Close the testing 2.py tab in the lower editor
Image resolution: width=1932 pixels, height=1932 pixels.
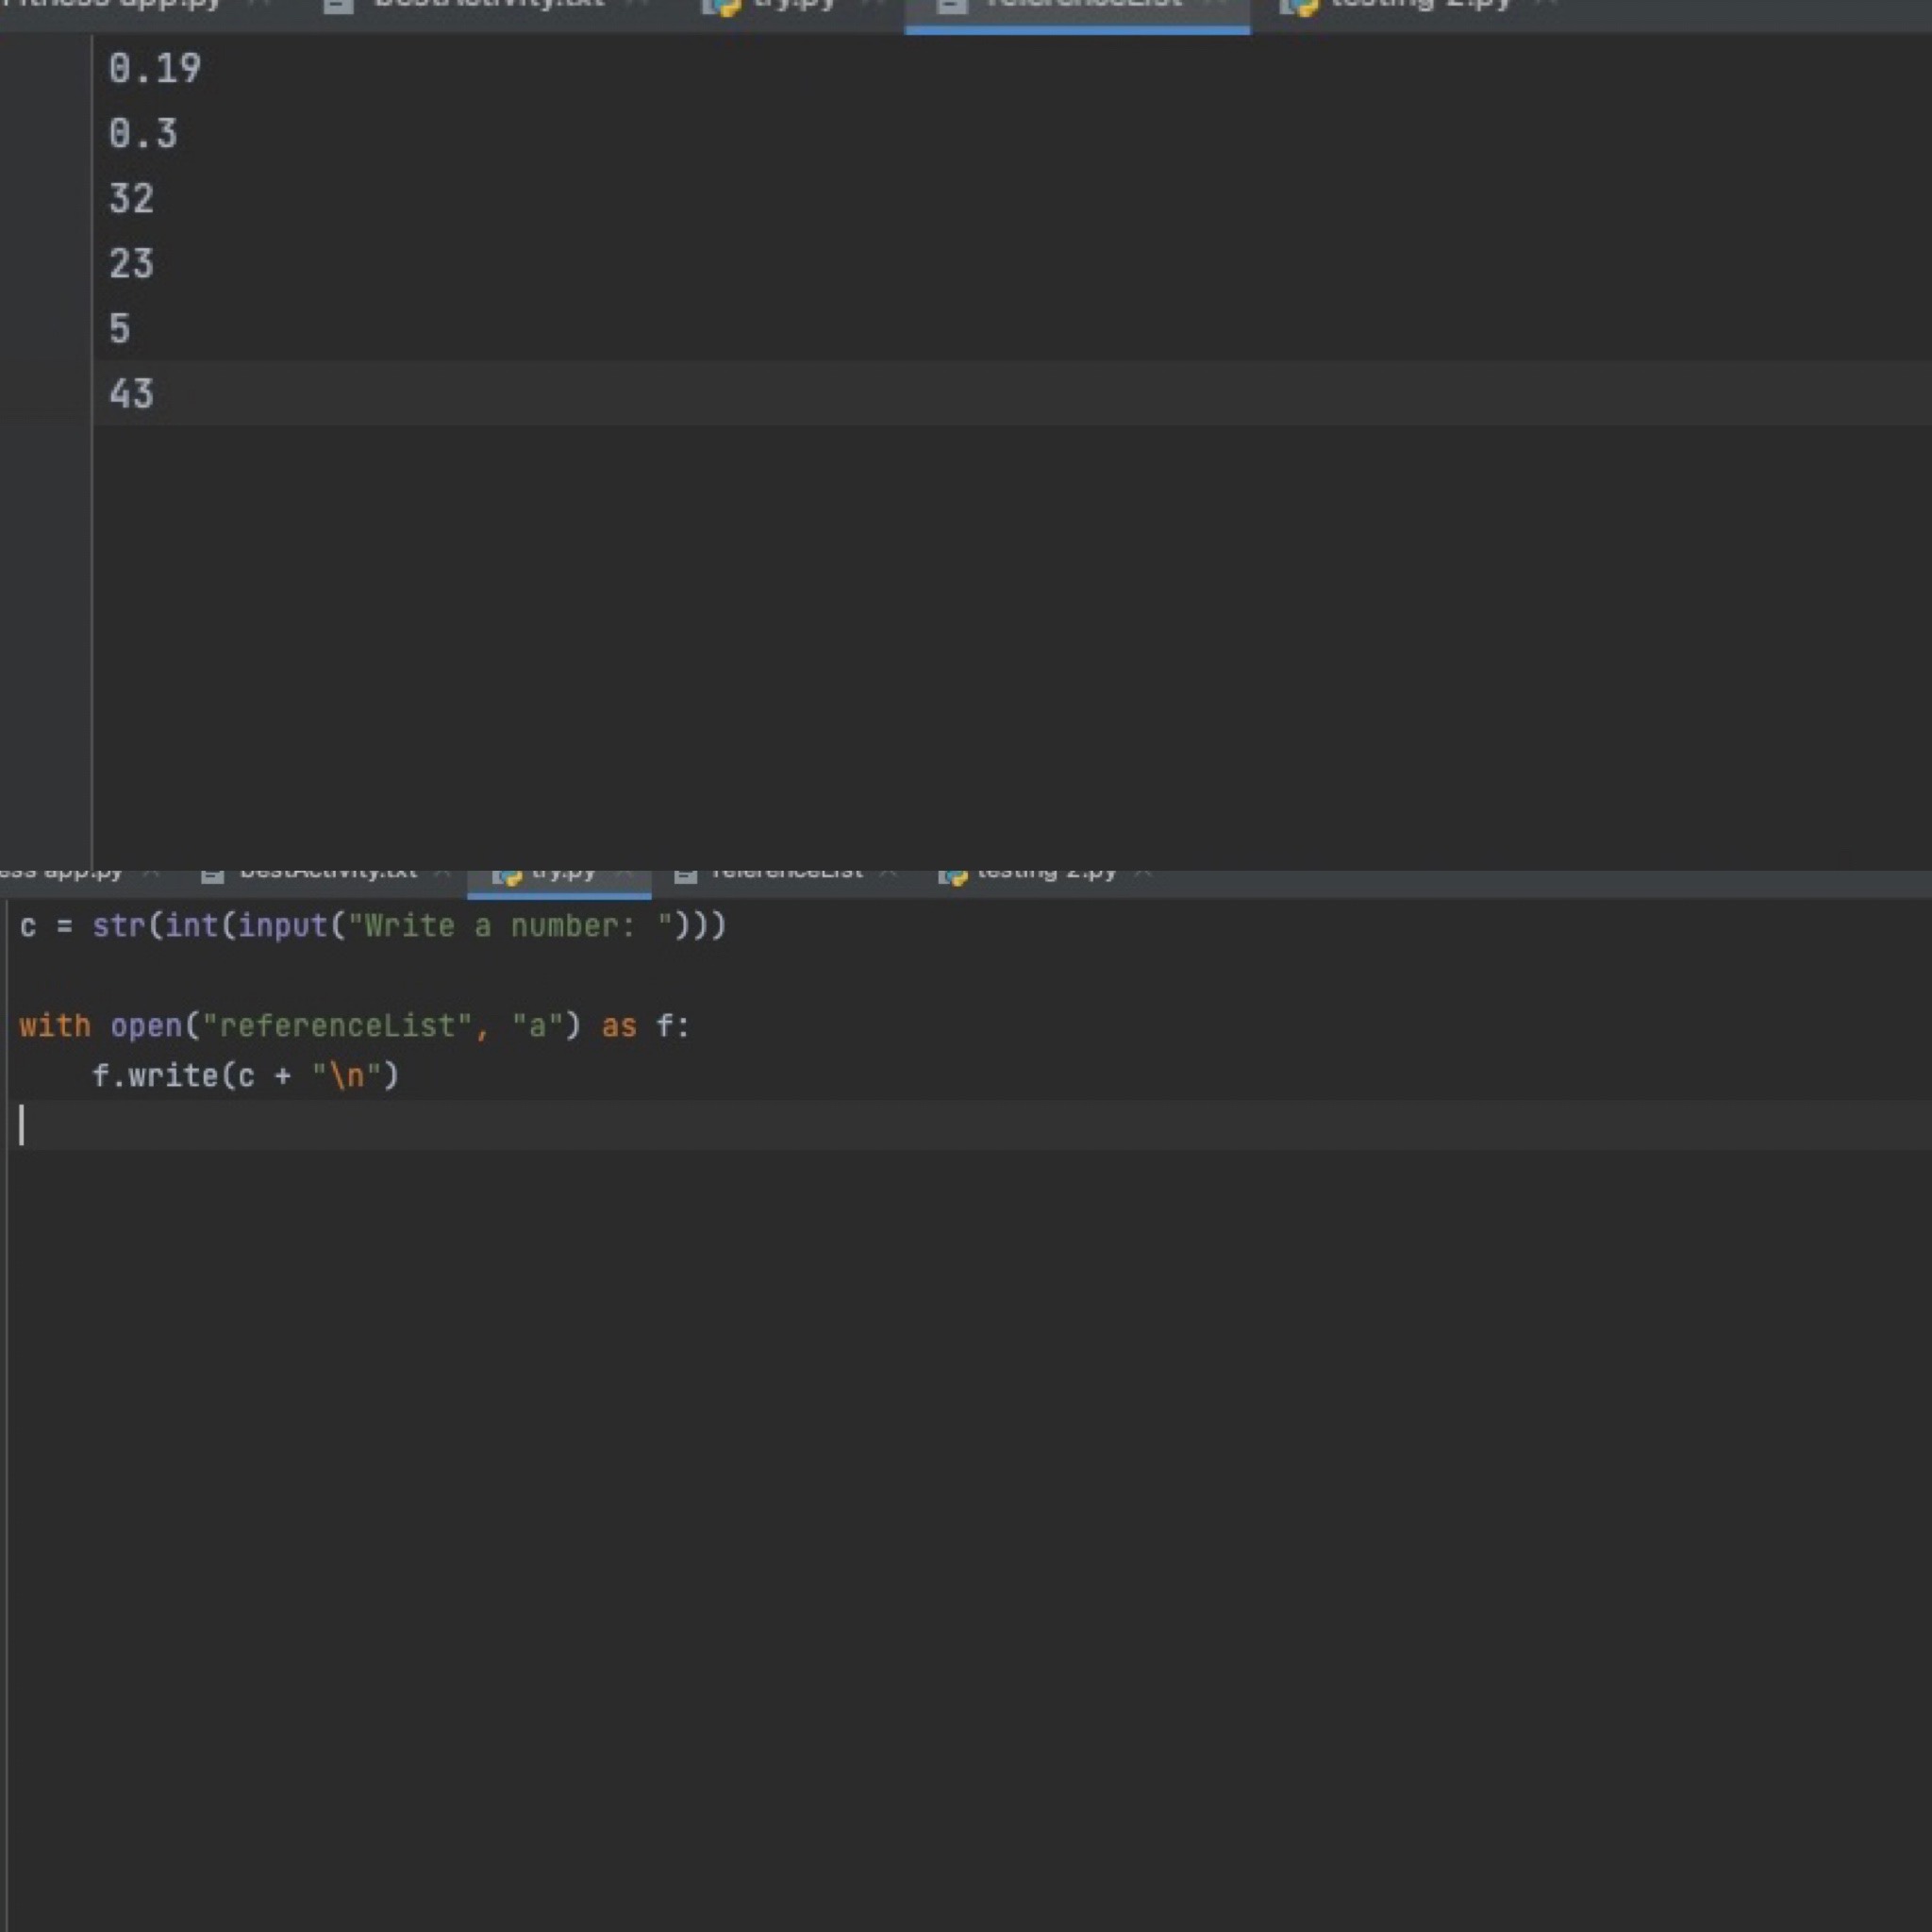(x=1144, y=873)
